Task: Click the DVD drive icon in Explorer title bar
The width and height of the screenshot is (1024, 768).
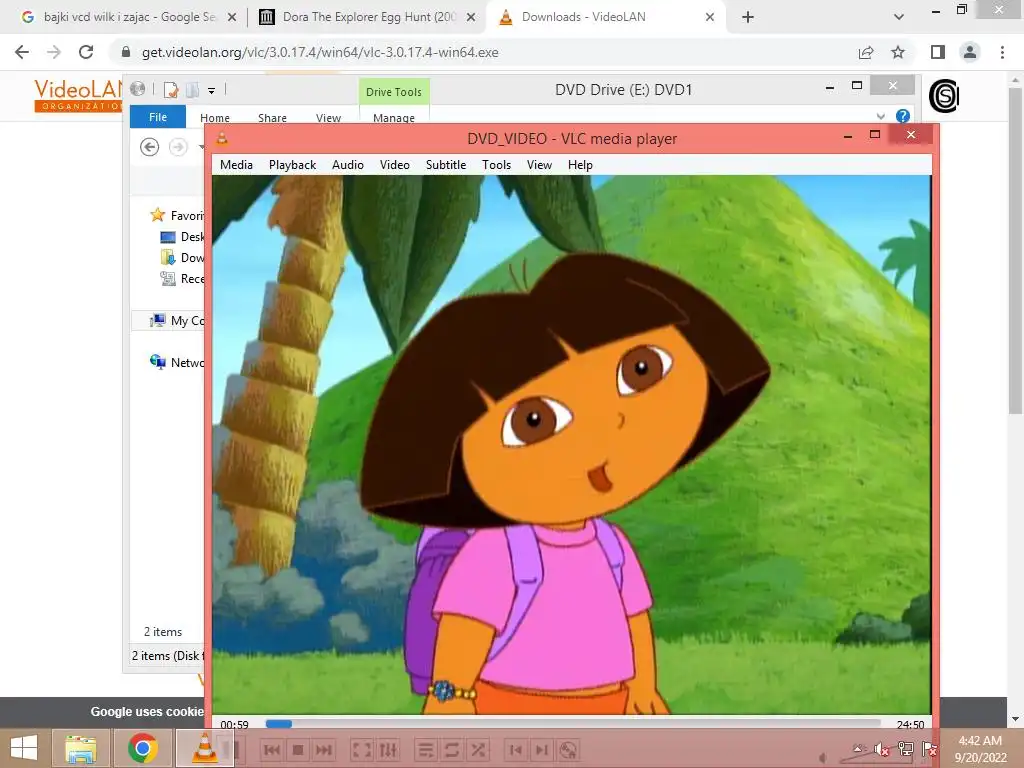Action: pyautogui.click(x=137, y=89)
